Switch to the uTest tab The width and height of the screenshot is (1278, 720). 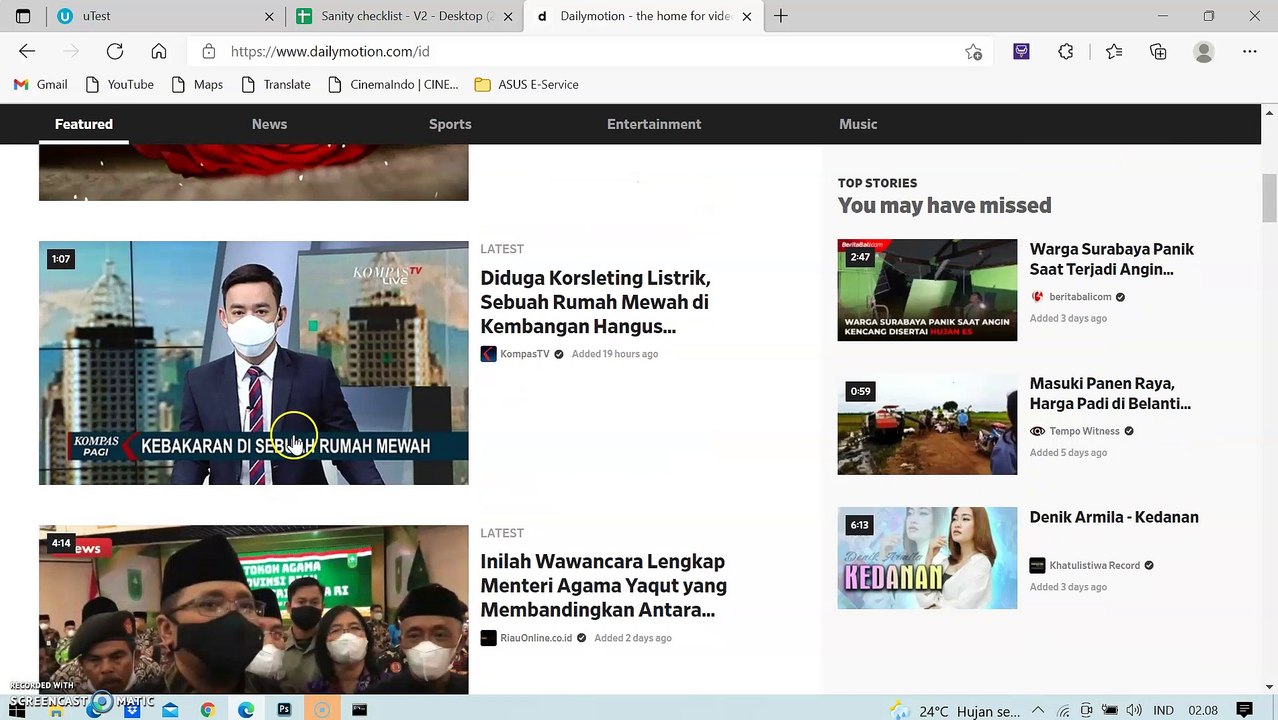tap(165, 17)
